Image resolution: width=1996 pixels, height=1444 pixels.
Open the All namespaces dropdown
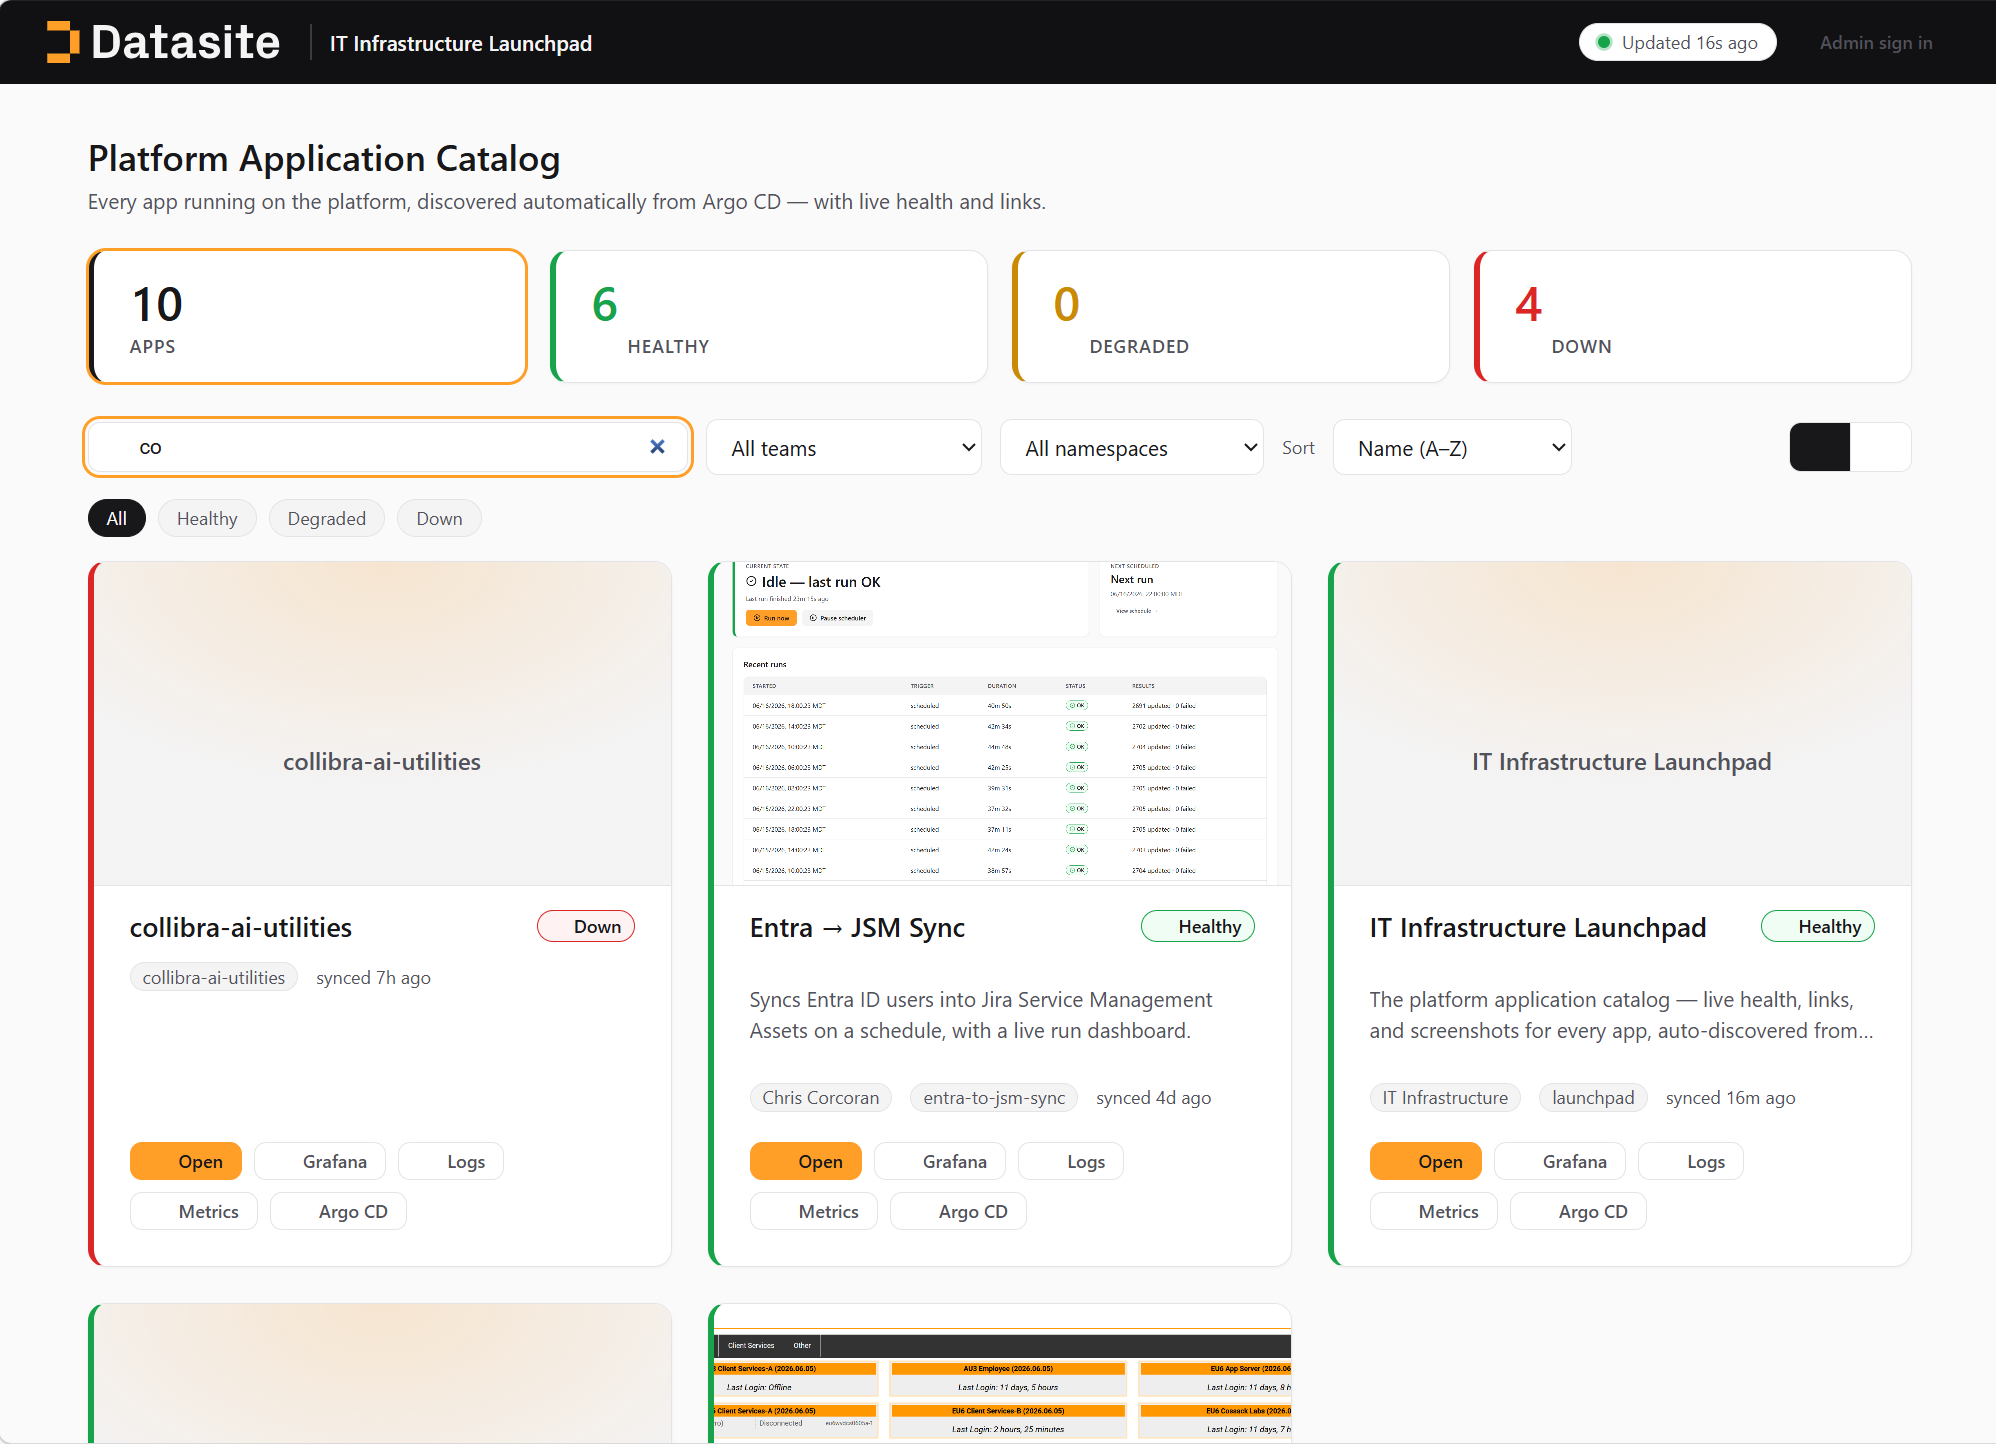coord(1132,448)
